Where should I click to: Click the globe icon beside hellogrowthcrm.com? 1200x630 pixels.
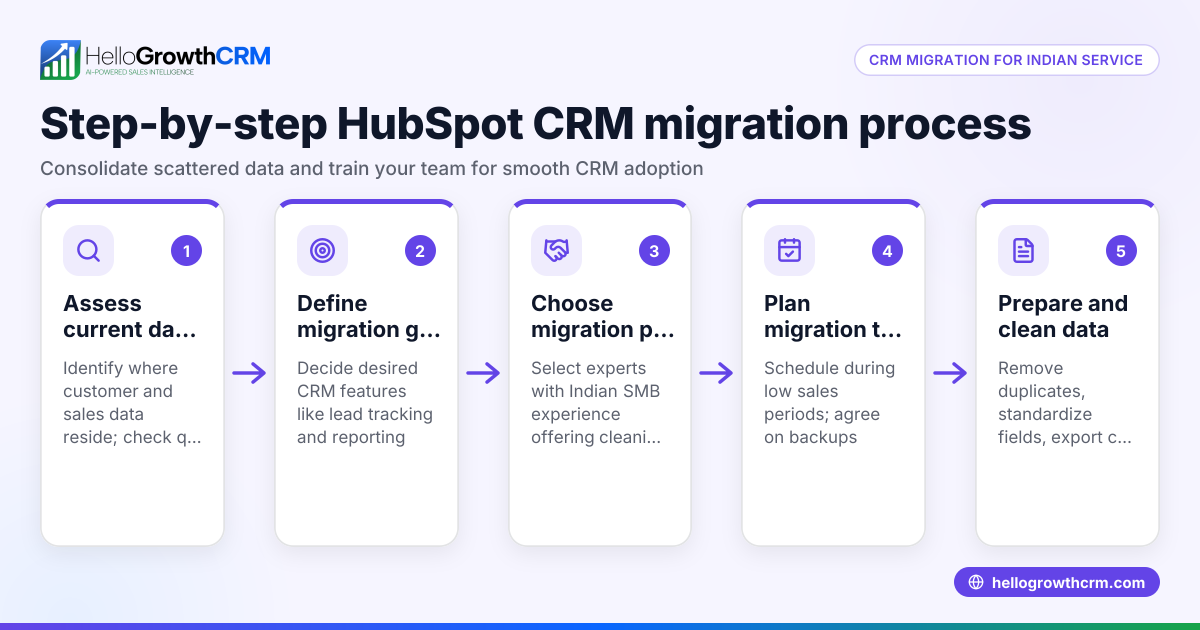pos(976,582)
